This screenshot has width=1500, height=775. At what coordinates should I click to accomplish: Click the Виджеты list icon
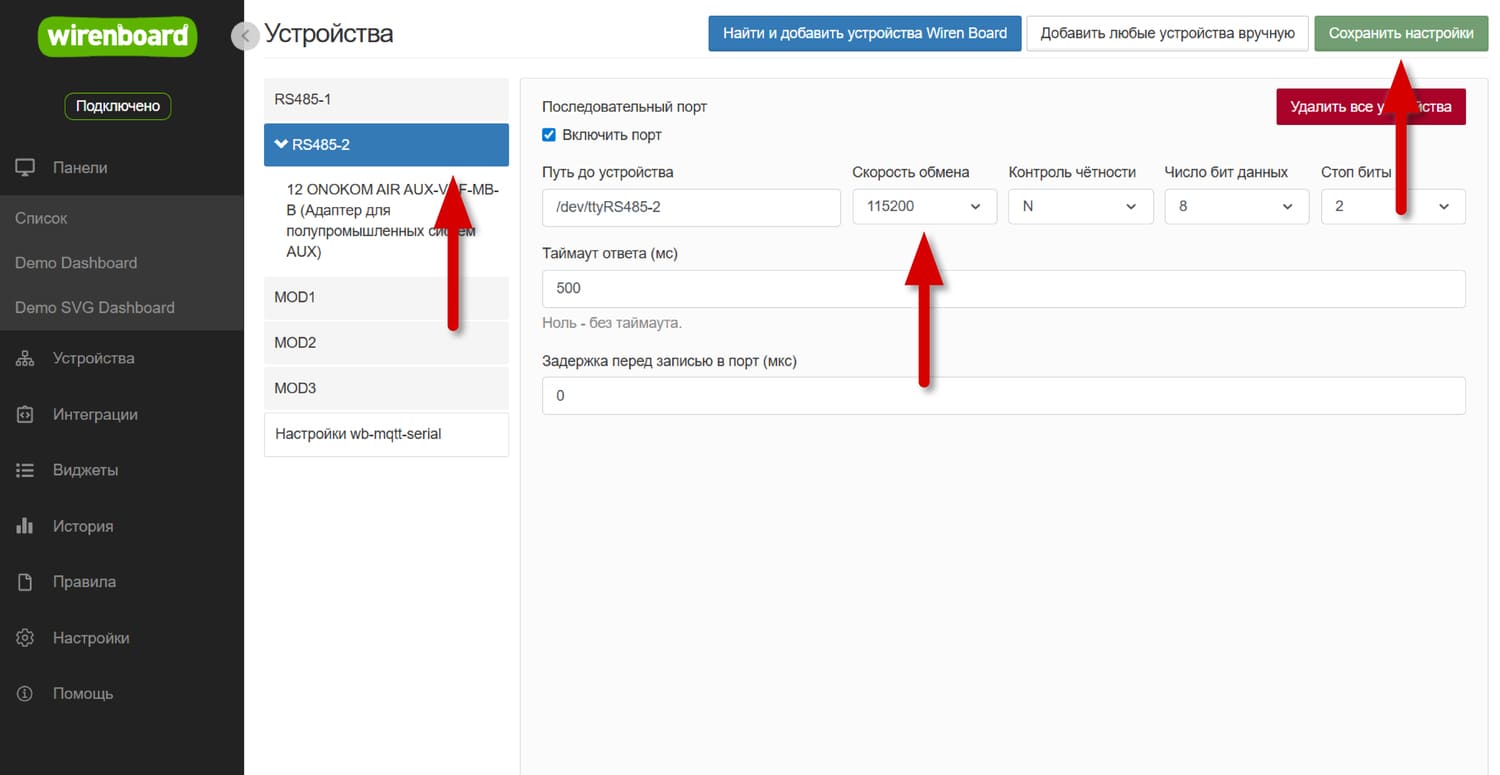25,470
